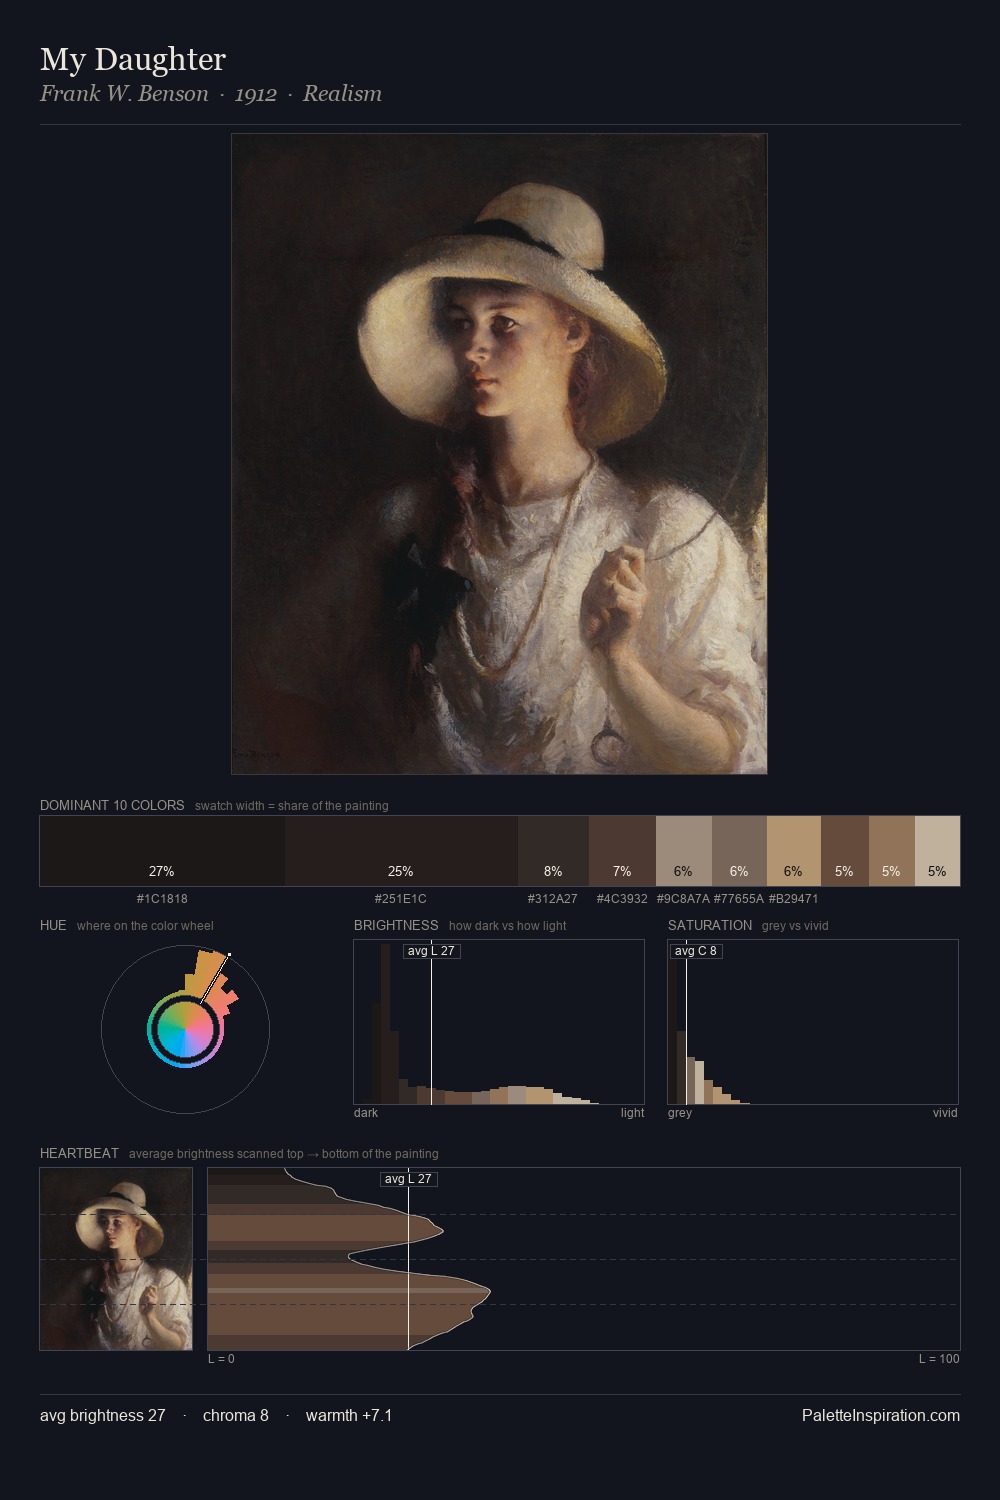The height and width of the screenshot is (1500, 1000).
Task: Open the main painting image
Action: [499, 454]
